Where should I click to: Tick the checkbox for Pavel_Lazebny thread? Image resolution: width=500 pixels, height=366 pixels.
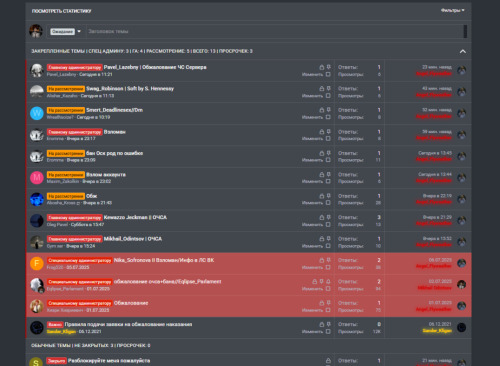point(328,74)
